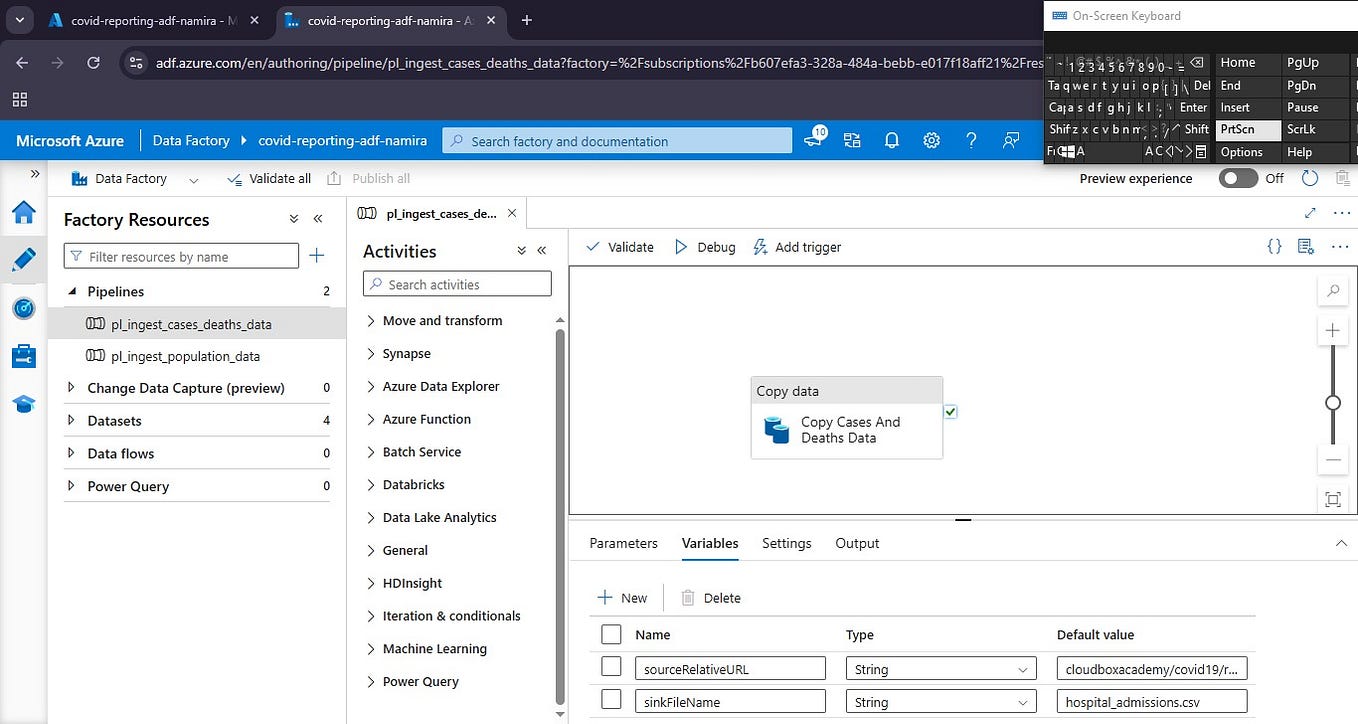The height and width of the screenshot is (724, 1358).
Task: Select all variables with the header checkbox
Action: tap(611, 633)
